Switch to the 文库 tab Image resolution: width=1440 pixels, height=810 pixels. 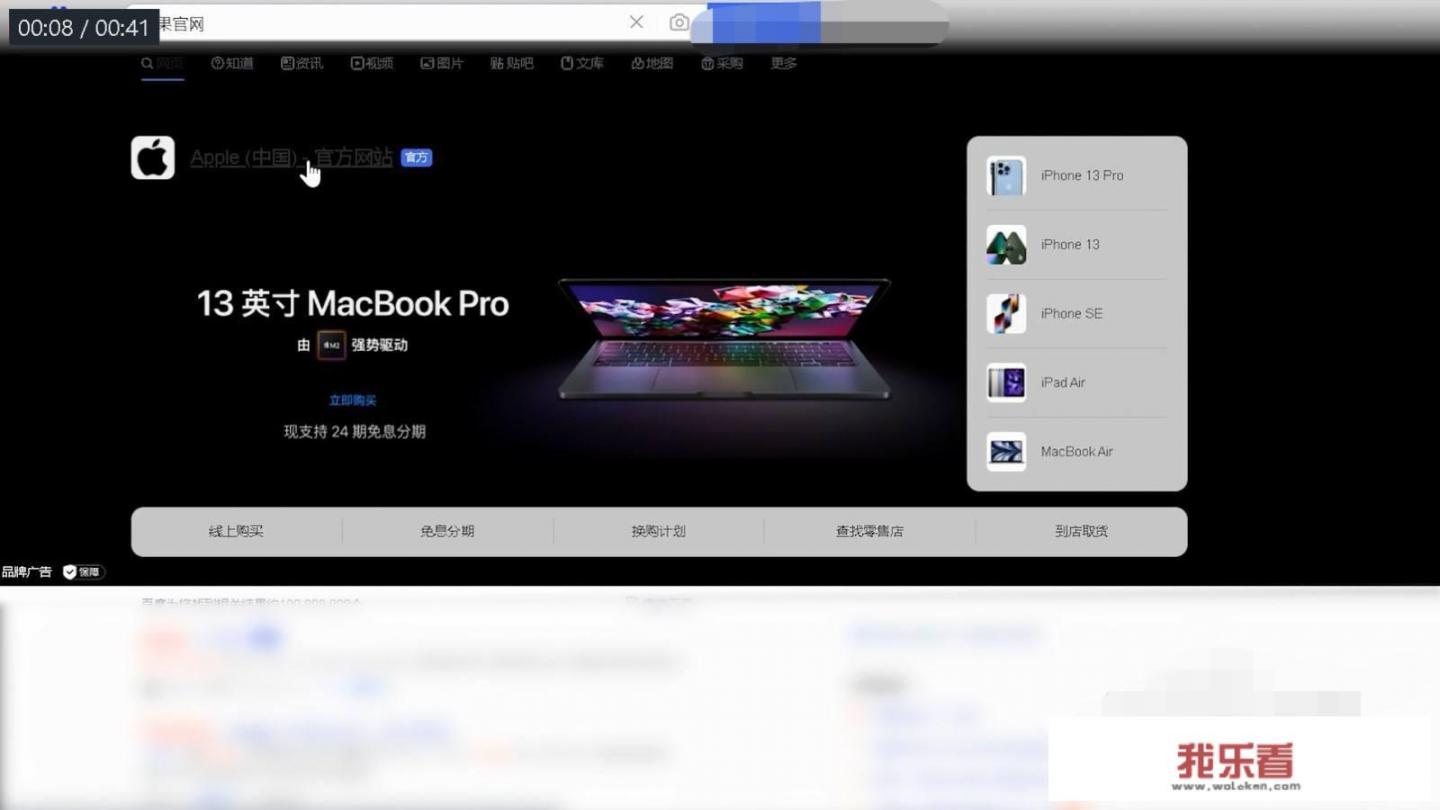pyautogui.click(x=582, y=63)
